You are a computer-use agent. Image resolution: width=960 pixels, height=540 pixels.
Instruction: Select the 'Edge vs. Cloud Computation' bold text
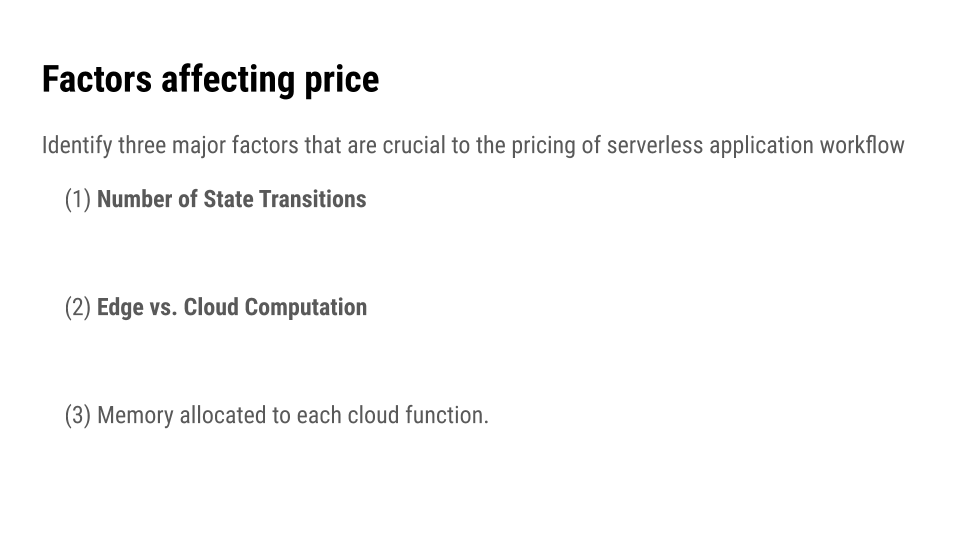pyautogui.click(x=232, y=307)
